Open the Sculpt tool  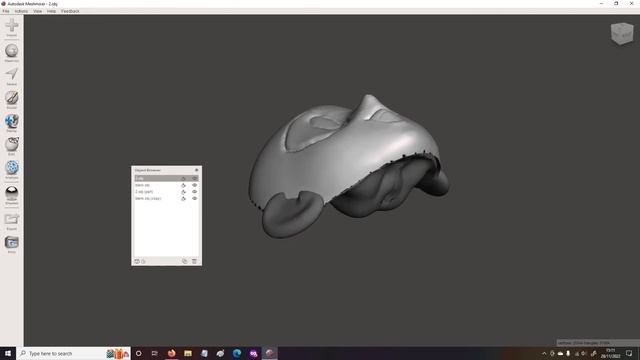(11, 100)
